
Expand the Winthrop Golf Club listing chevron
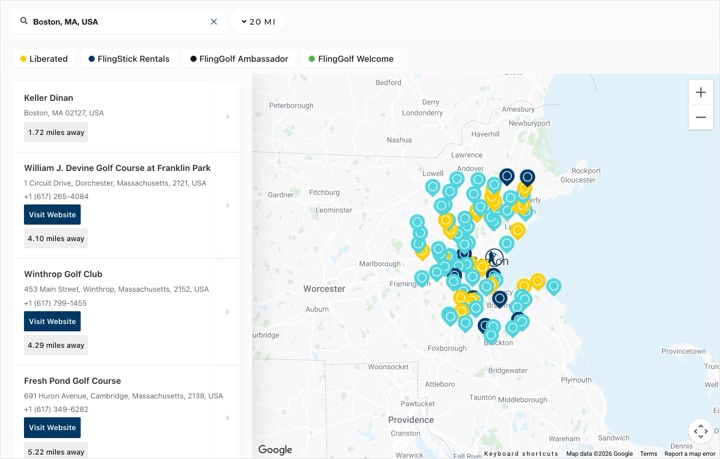click(227, 312)
